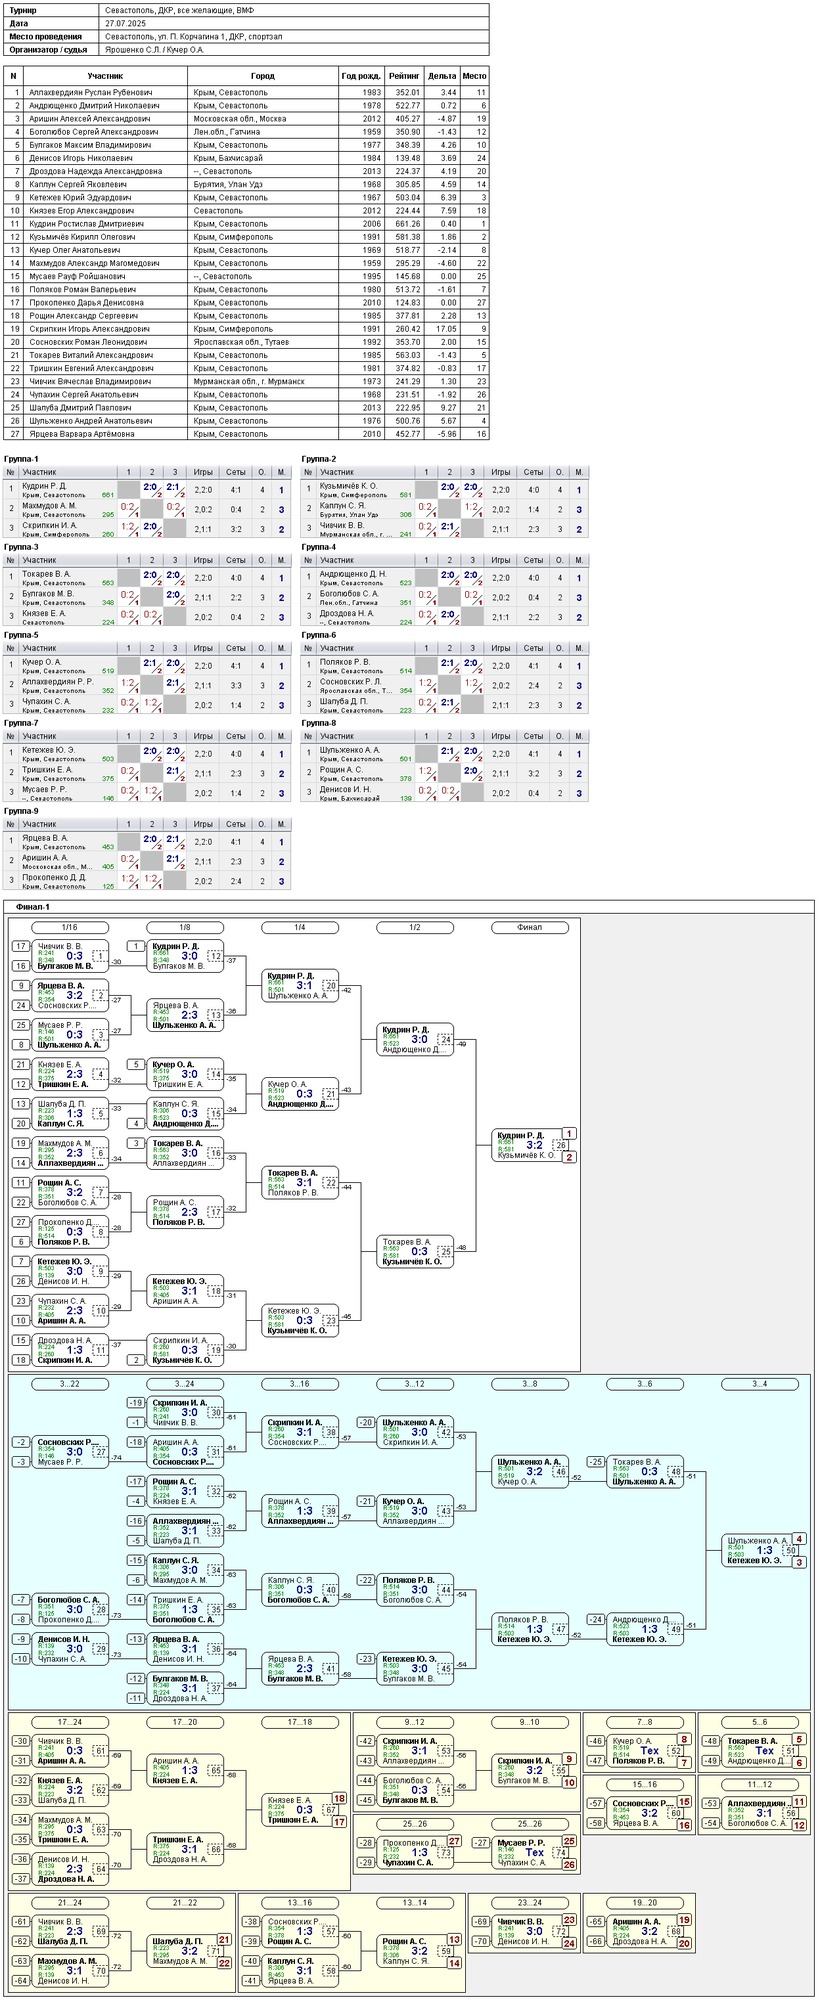Click the "1/4" round header
The width and height of the screenshot is (818, 2000).
pyautogui.click(x=300, y=928)
